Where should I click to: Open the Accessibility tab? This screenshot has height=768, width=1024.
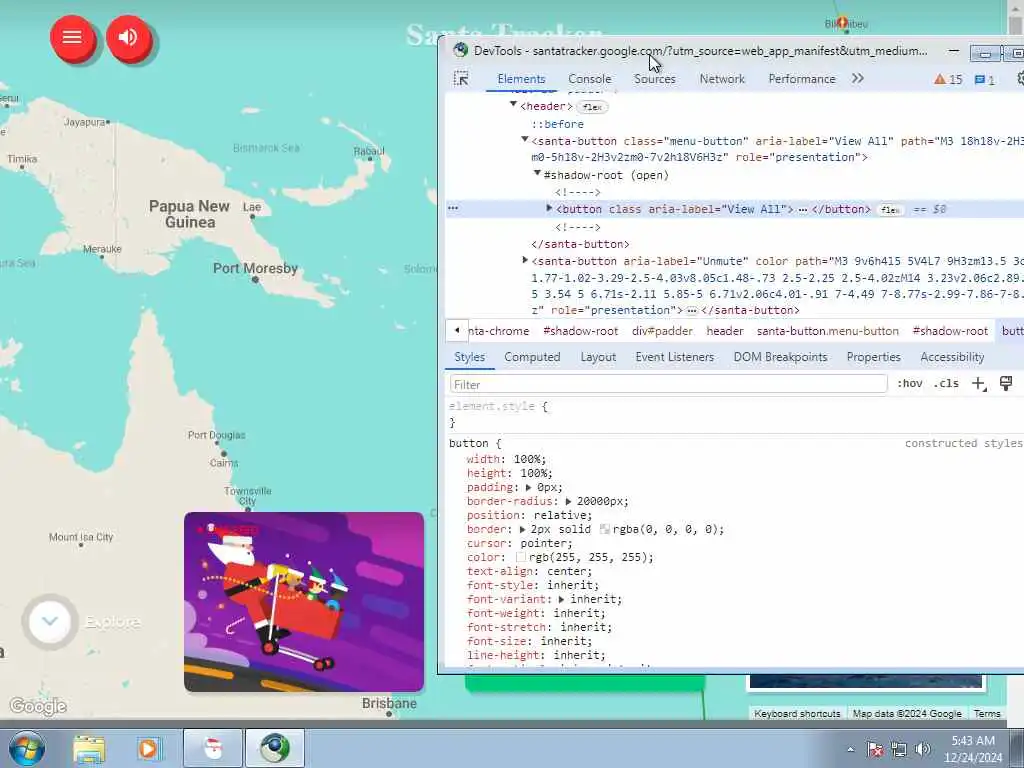click(x=952, y=357)
